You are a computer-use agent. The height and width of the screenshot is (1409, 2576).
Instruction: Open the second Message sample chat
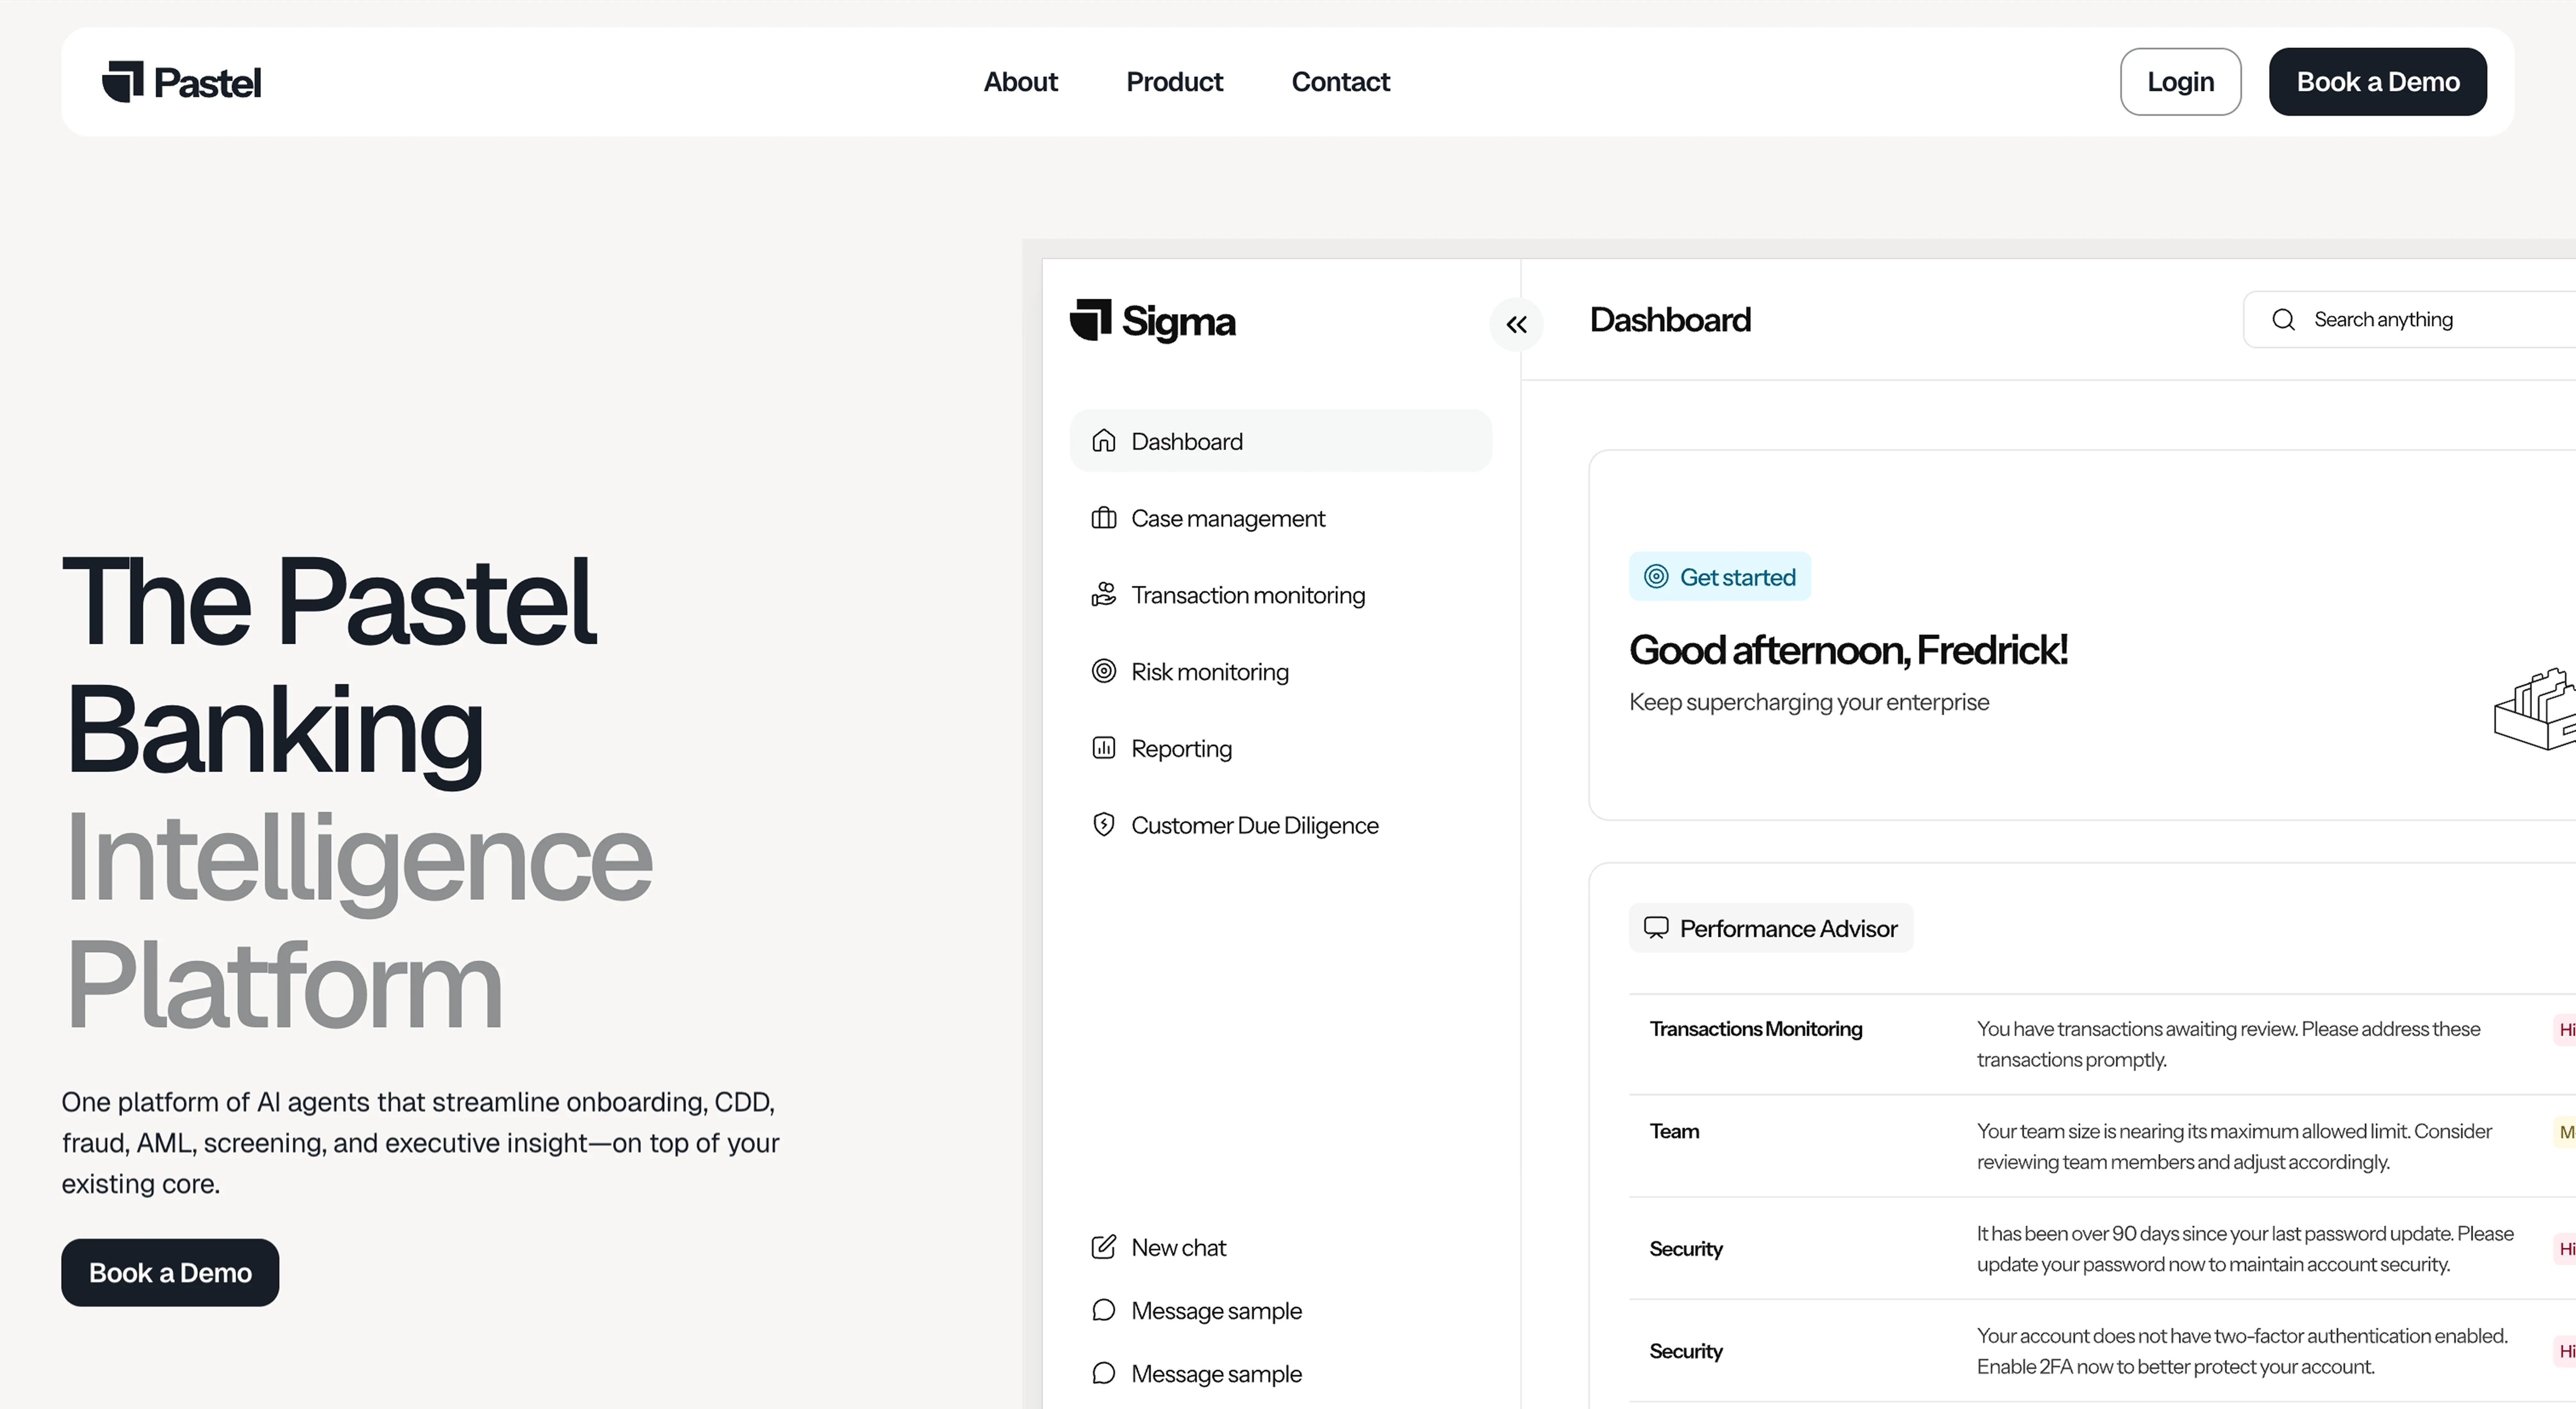pyautogui.click(x=1215, y=1373)
